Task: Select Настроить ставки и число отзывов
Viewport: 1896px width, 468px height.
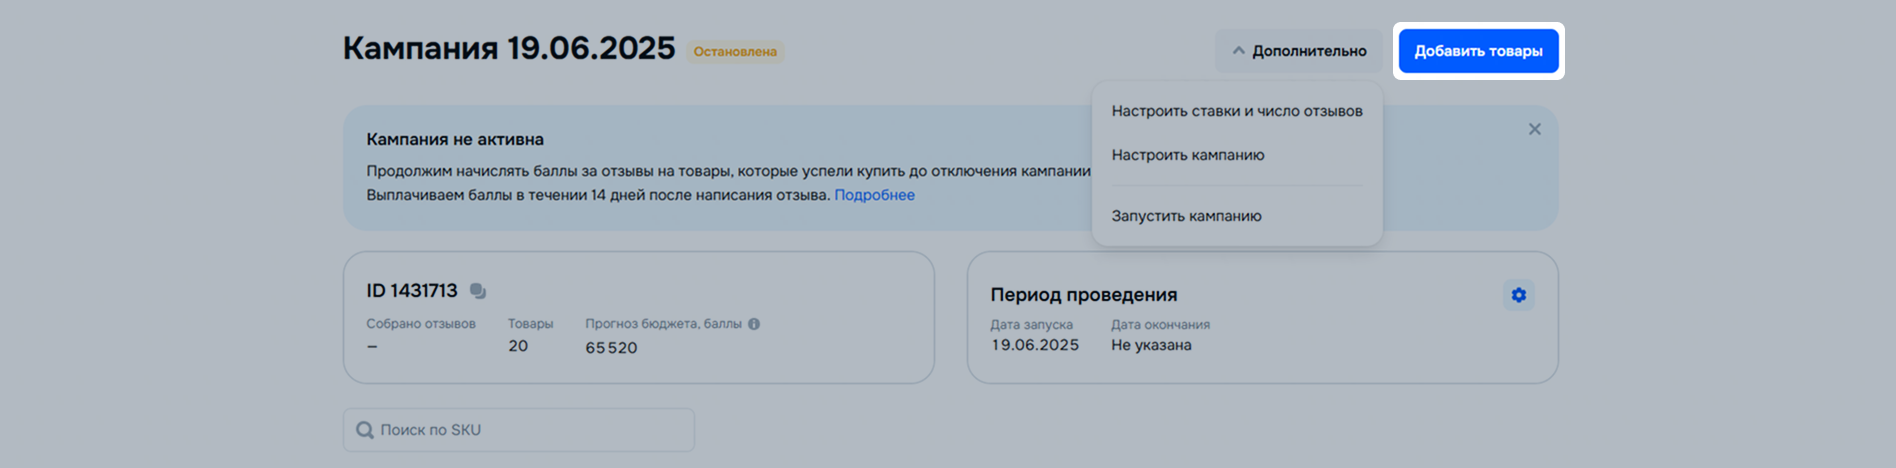Action: pos(1236,111)
